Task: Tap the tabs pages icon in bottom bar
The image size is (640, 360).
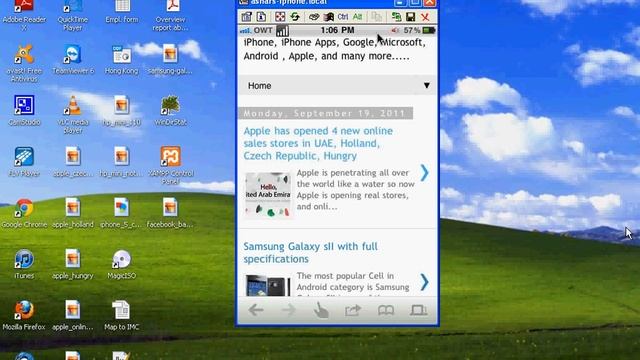Action: 418,311
